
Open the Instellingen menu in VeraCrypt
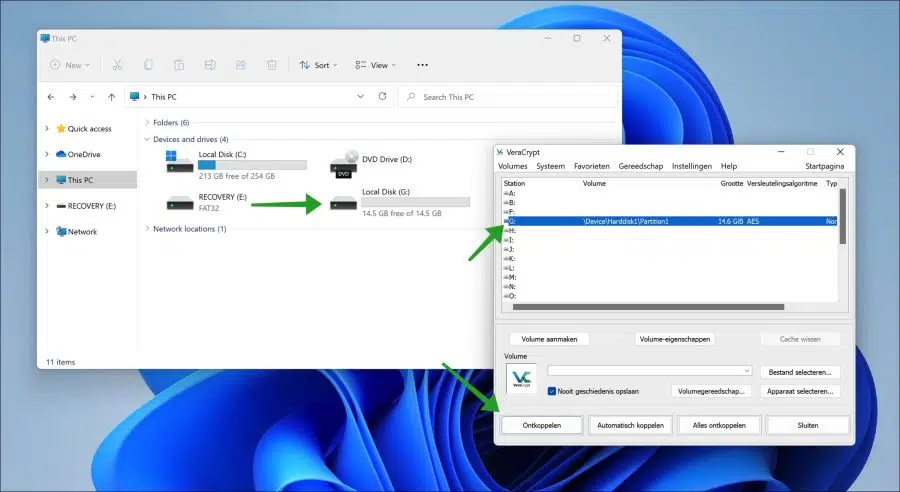tap(692, 166)
